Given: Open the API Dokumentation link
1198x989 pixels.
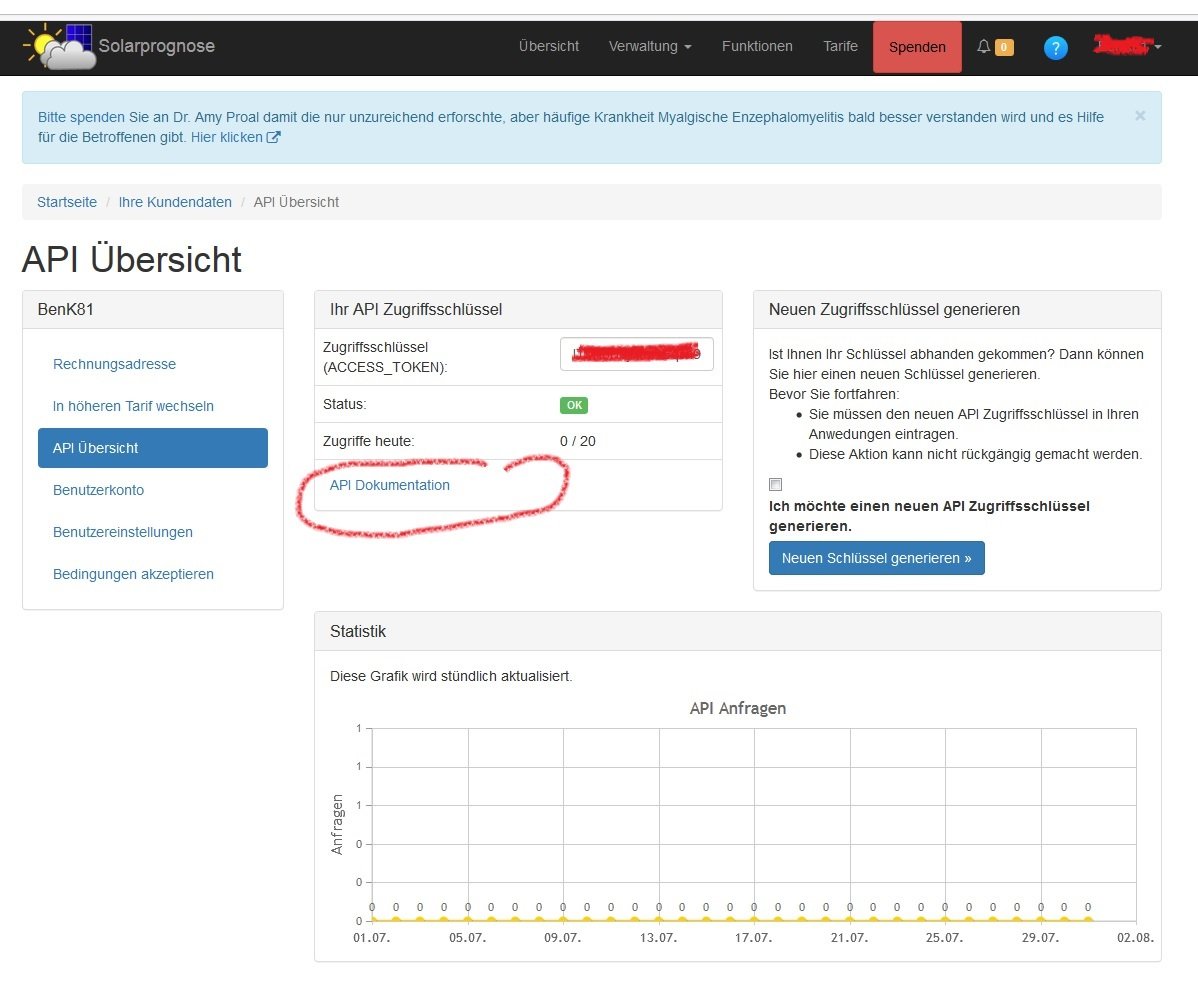Looking at the screenshot, I should (x=390, y=485).
